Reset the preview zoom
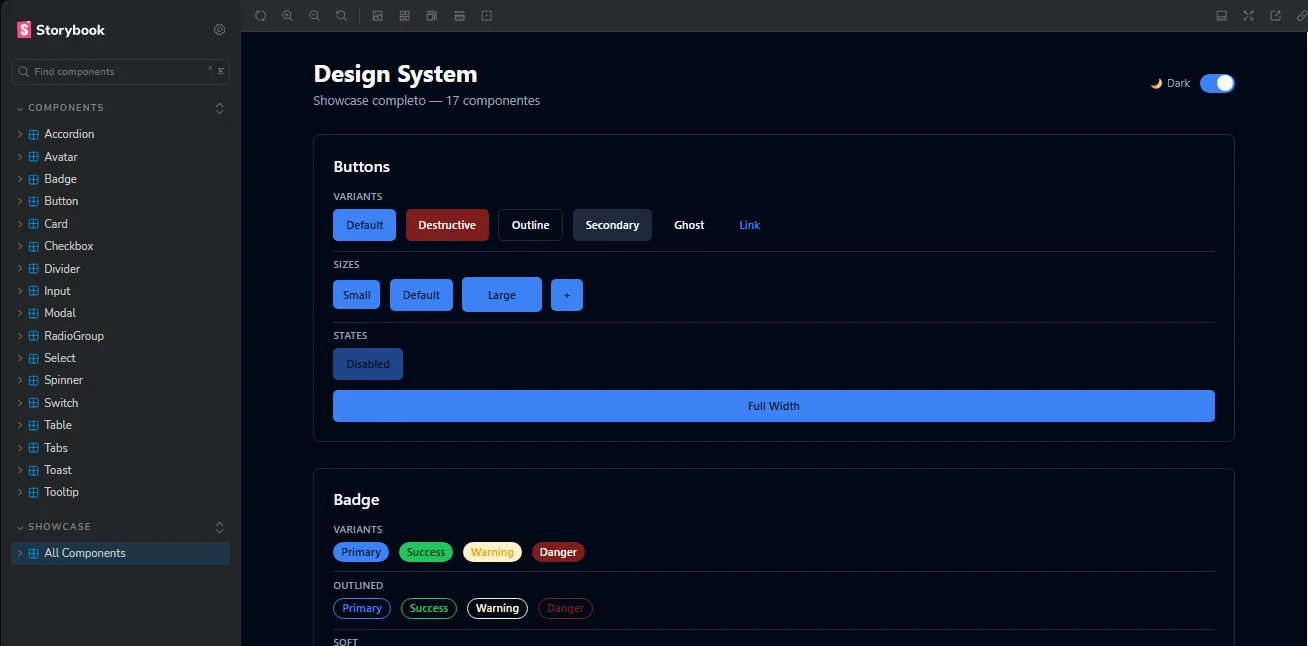Viewport: 1308px width, 646px height. 342,16
